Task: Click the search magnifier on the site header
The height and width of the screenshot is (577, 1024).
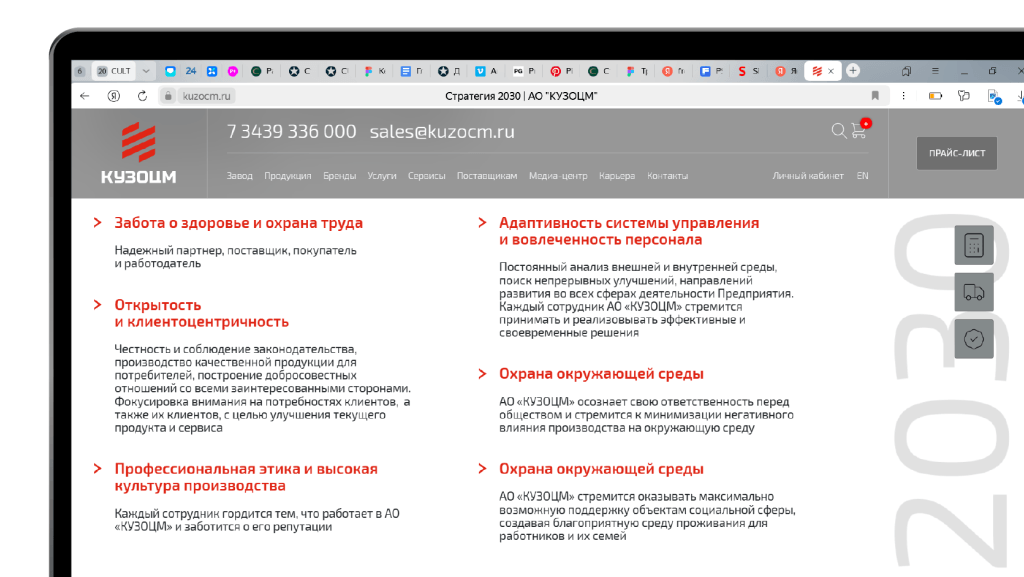Action: pyautogui.click(x=839, y=131)
